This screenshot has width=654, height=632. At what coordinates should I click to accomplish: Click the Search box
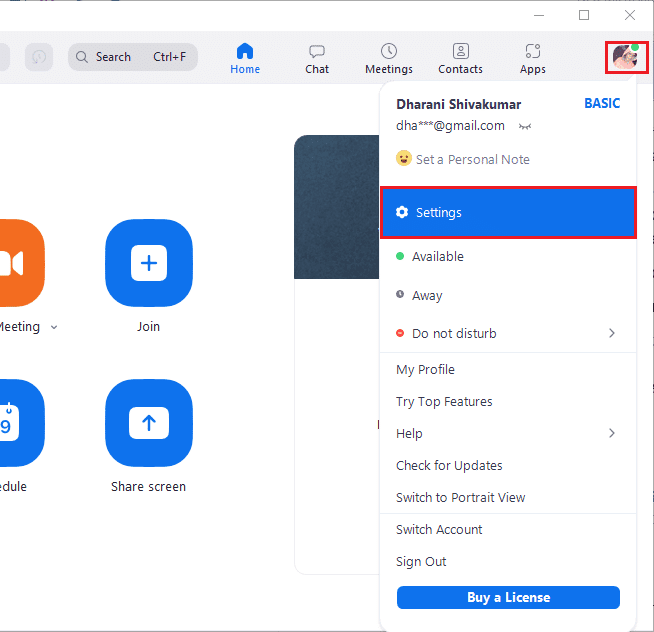(133, 57)
